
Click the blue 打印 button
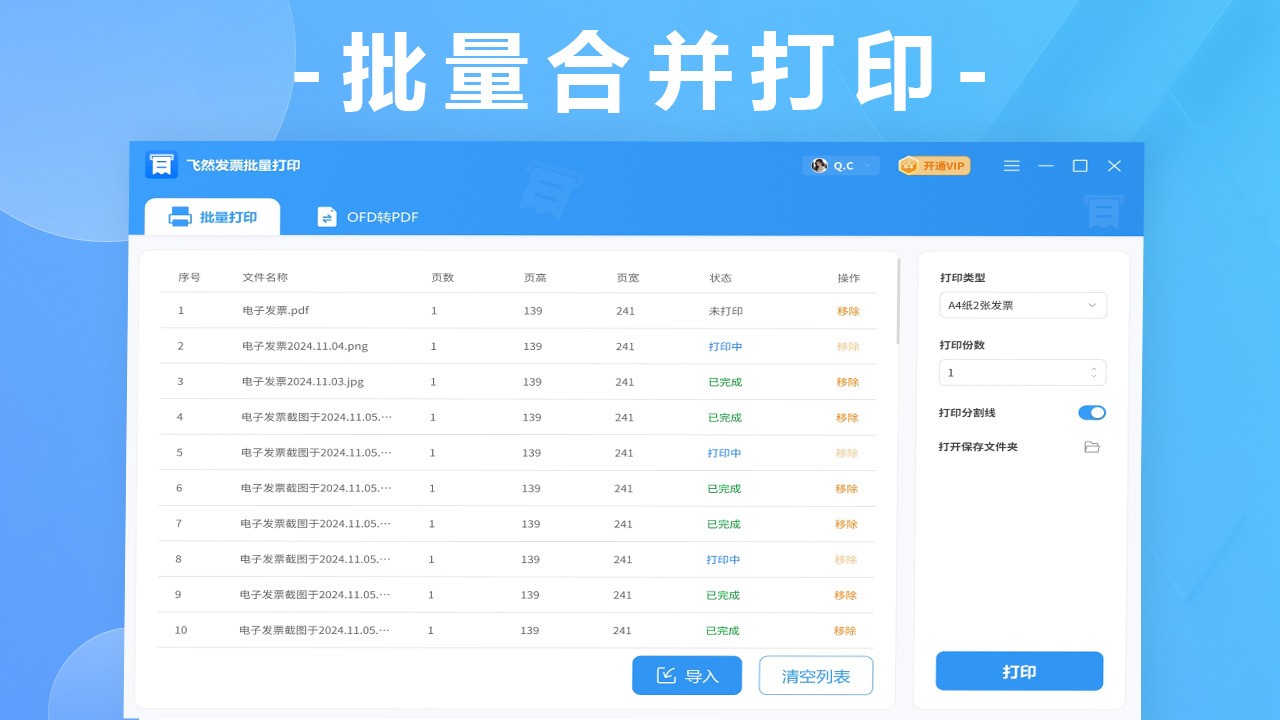tap(1019, 671)
